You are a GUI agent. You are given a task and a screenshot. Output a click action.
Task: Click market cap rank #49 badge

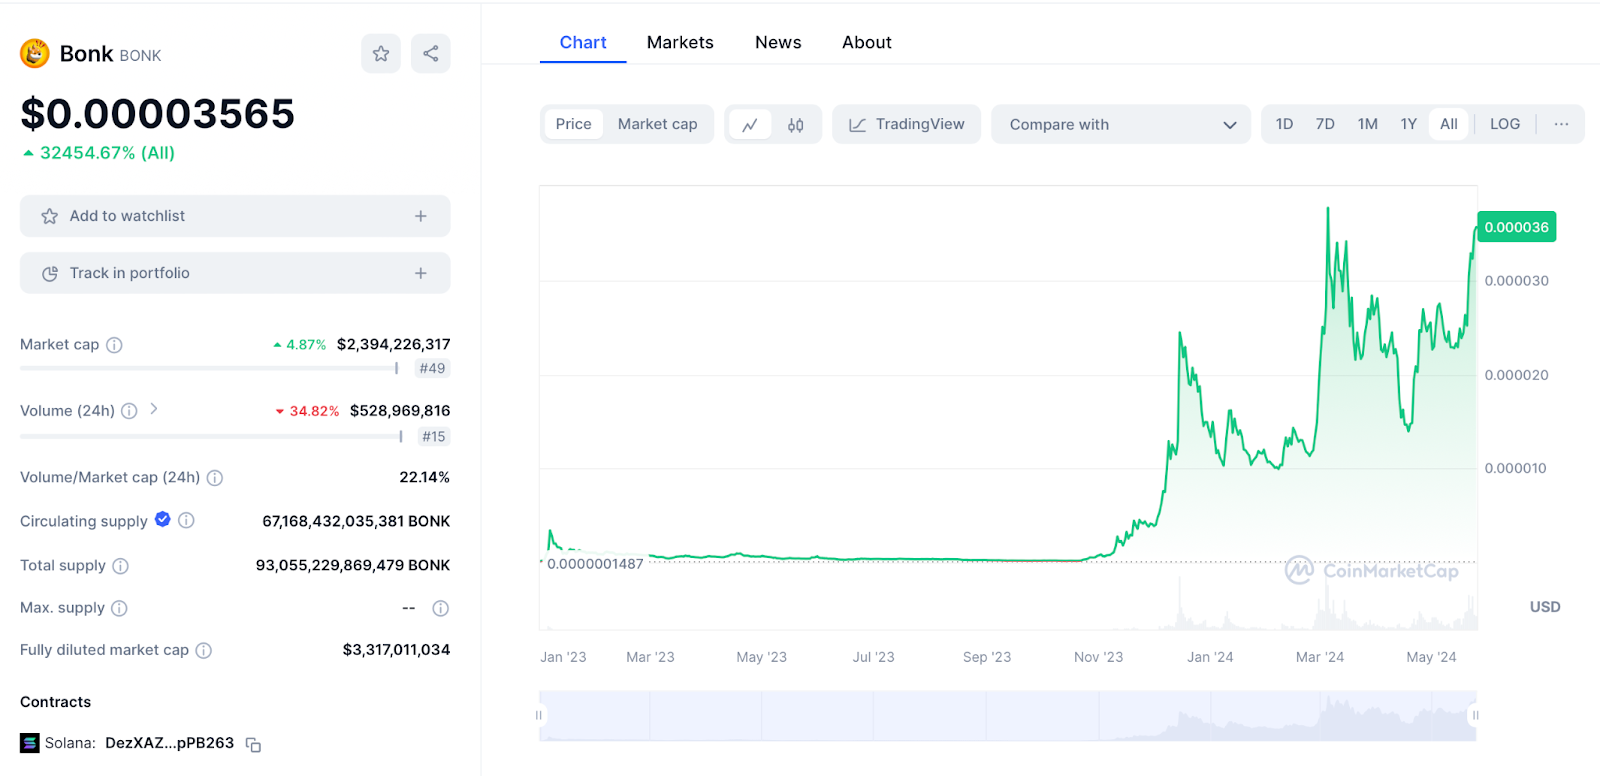(x=433, y=369)
